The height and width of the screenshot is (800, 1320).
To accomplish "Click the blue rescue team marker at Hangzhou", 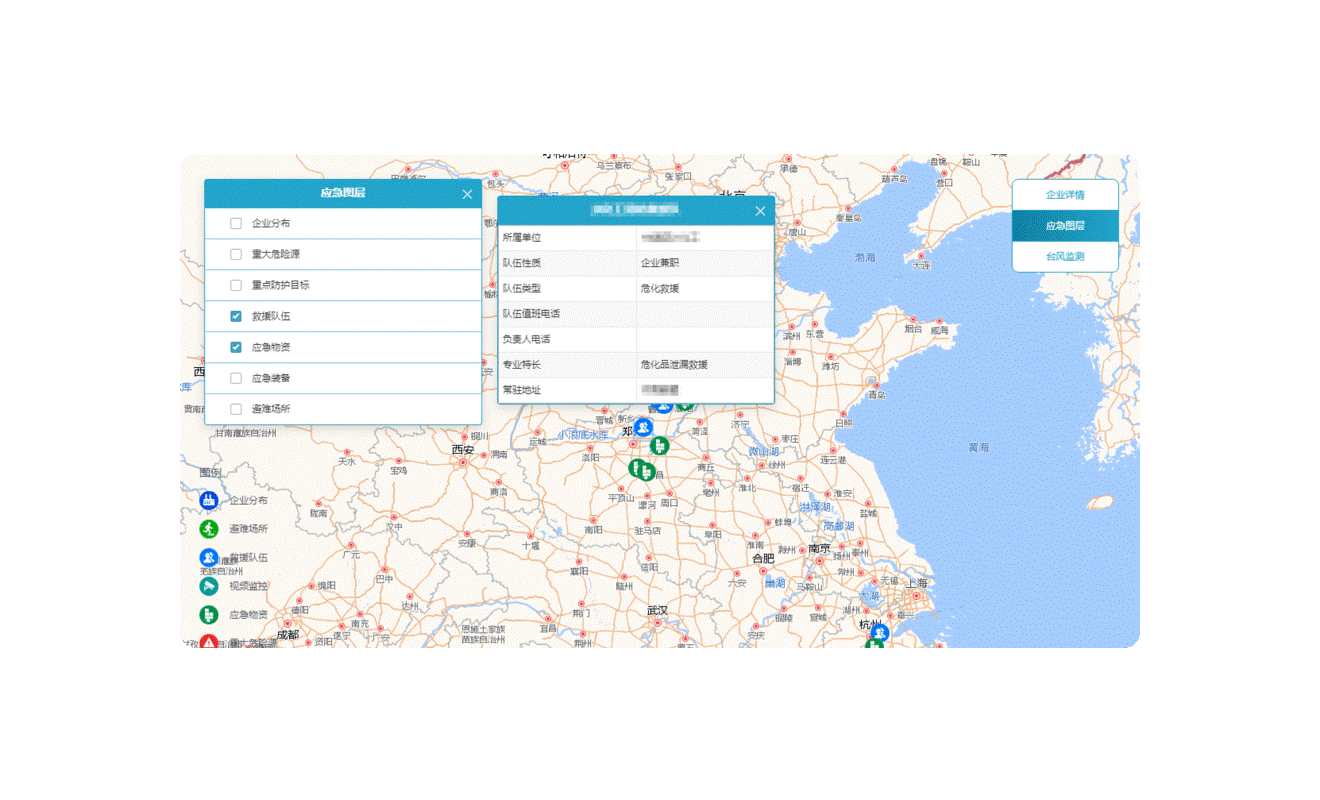I will tap(879, 632).
